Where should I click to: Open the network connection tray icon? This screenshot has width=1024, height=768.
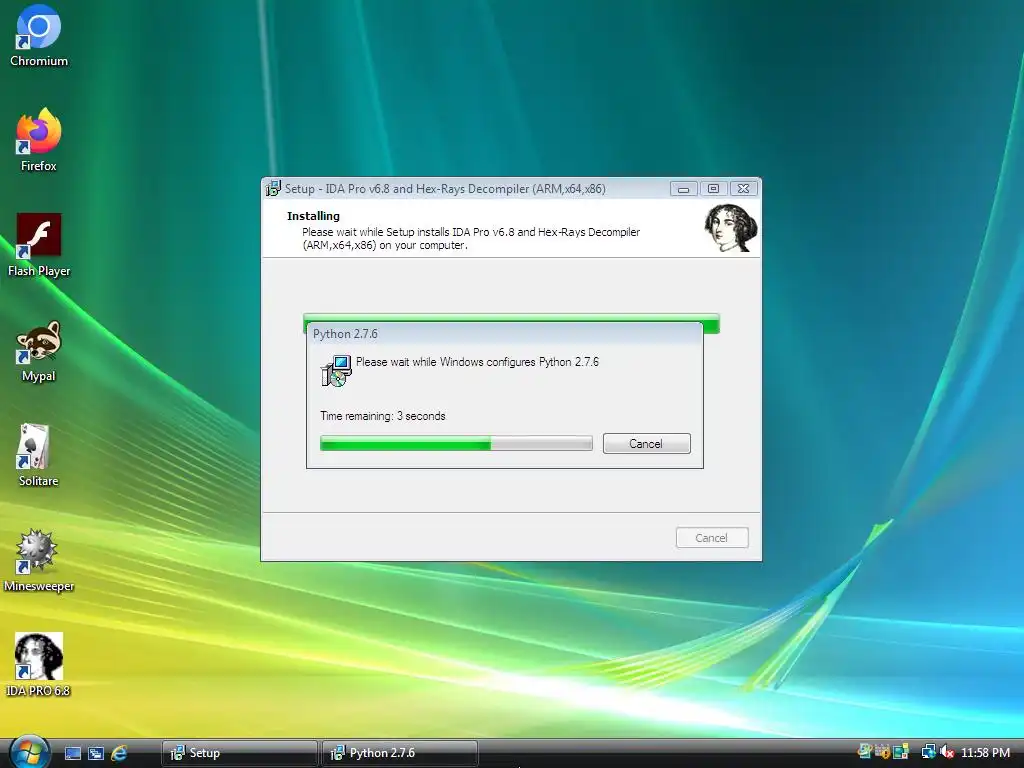(x=928, y=752)
